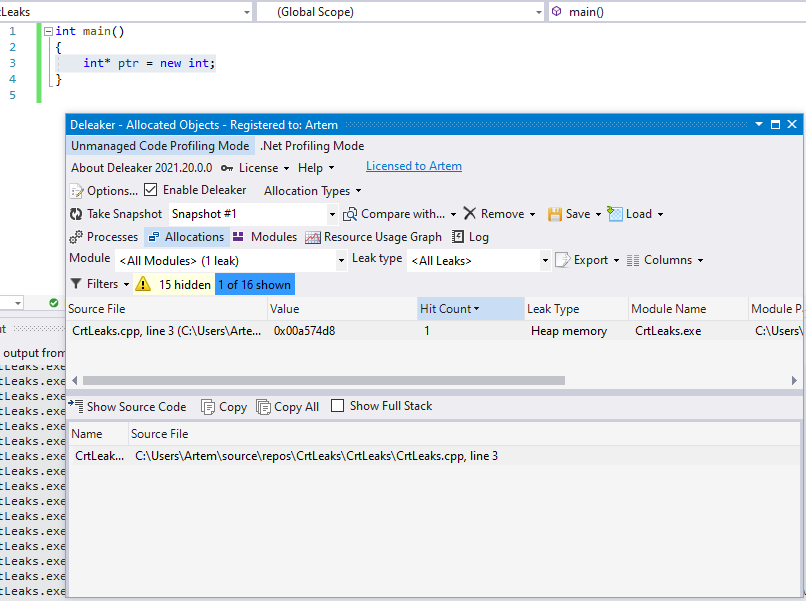The image size is (806, 601).
Task: Toggle the Enable Deleaker checkbox
Action: (x=151, y=190)
